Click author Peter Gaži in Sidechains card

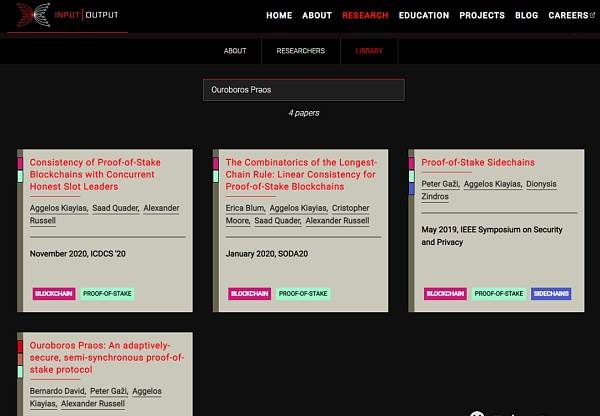(440, 184)
